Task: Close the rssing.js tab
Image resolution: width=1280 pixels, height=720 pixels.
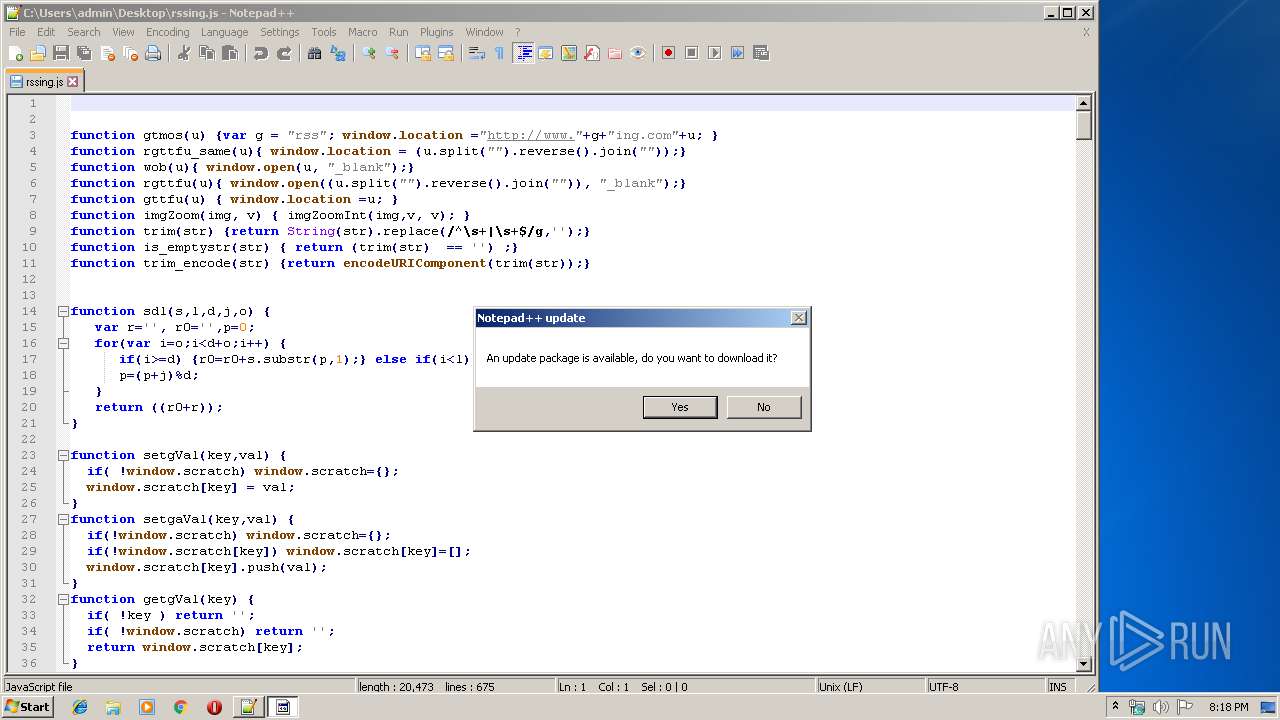Action: click(x=72, y=82)
